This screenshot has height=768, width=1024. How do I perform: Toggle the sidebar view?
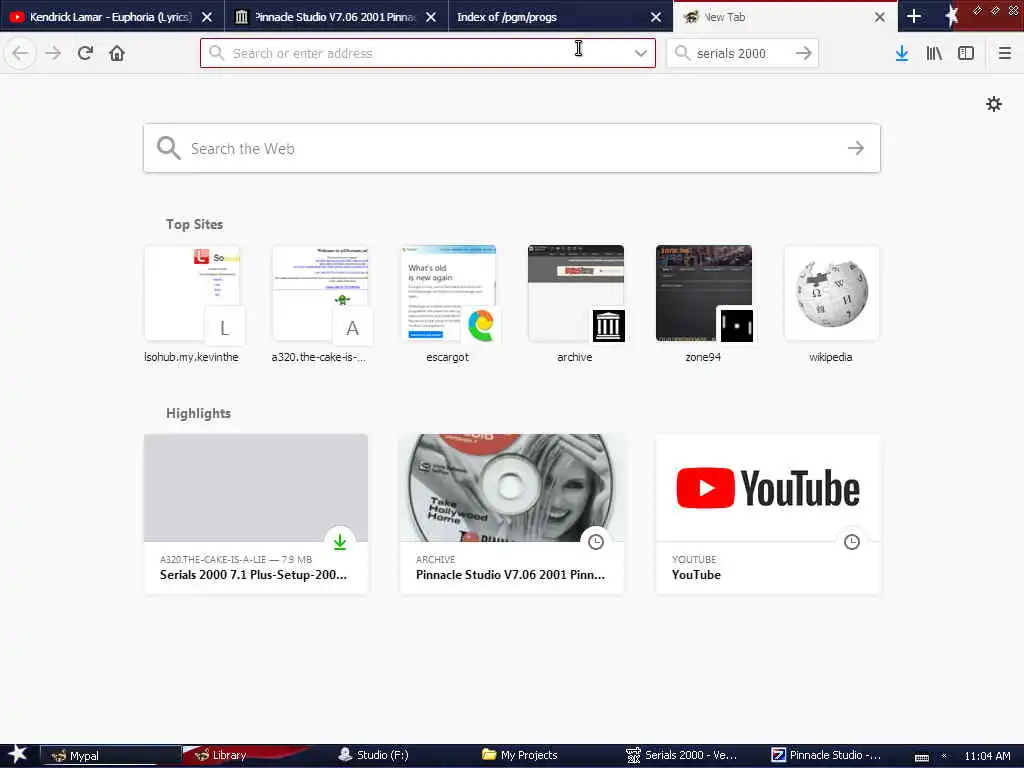tap(966, 53)
